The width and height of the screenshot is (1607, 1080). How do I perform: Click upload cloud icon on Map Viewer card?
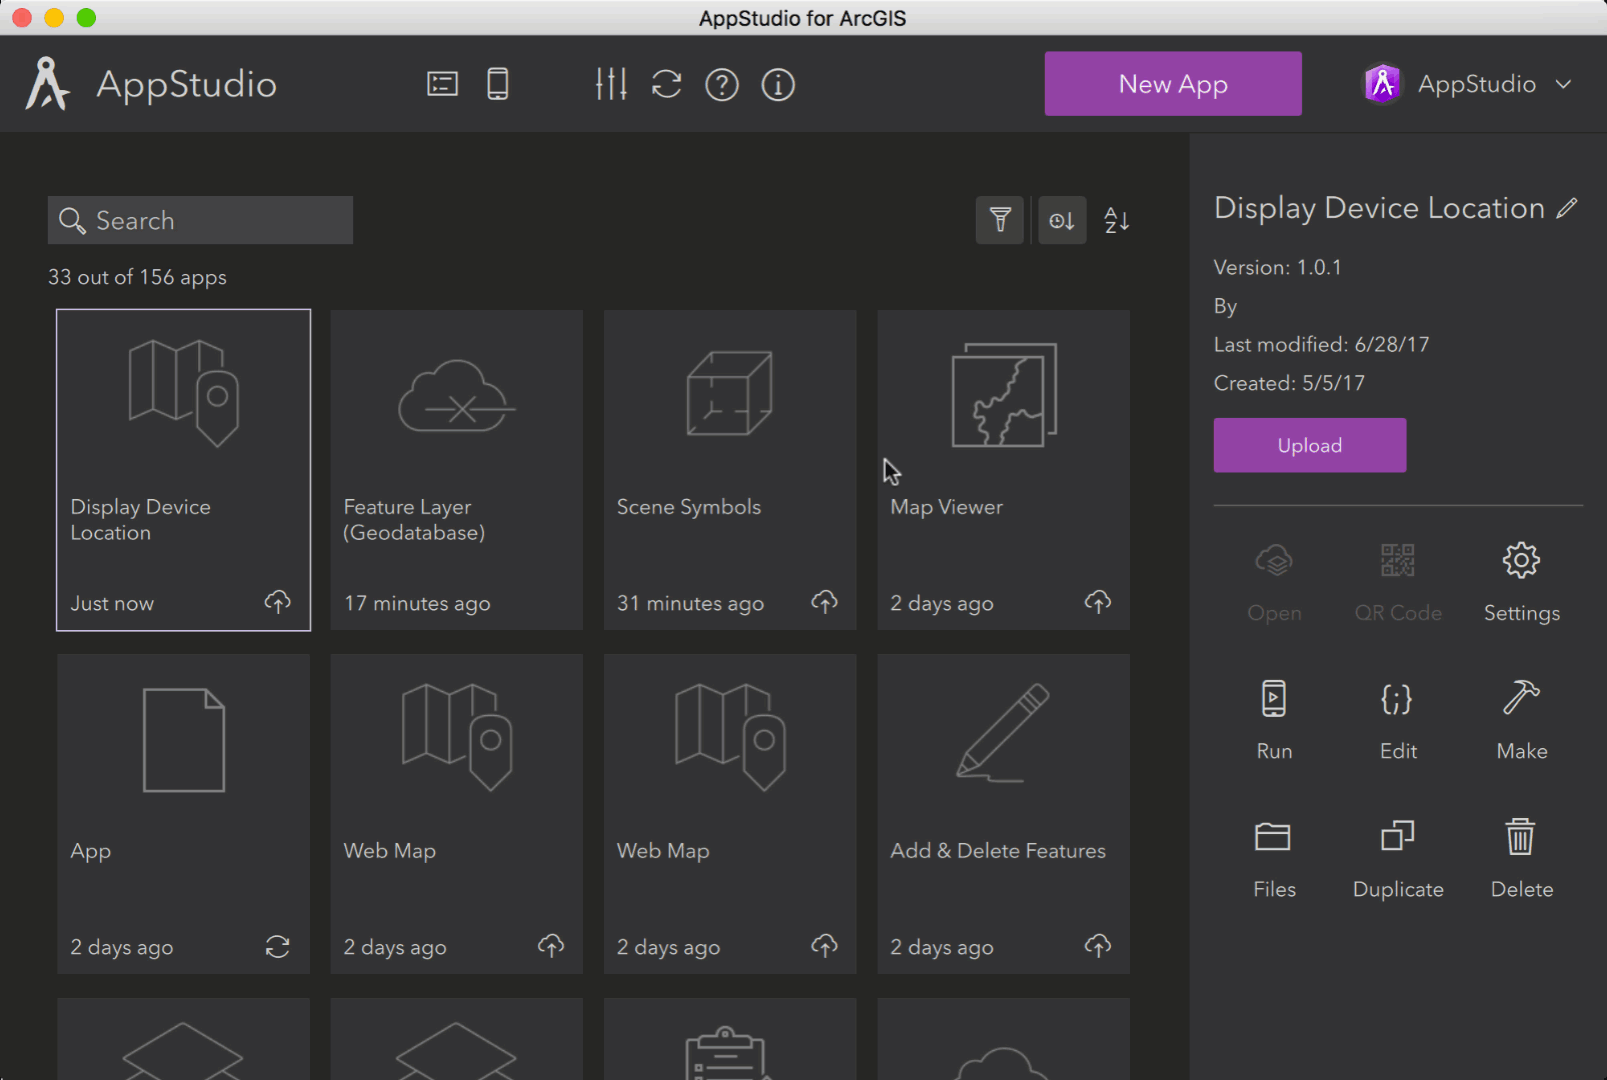click(1098, 602)
